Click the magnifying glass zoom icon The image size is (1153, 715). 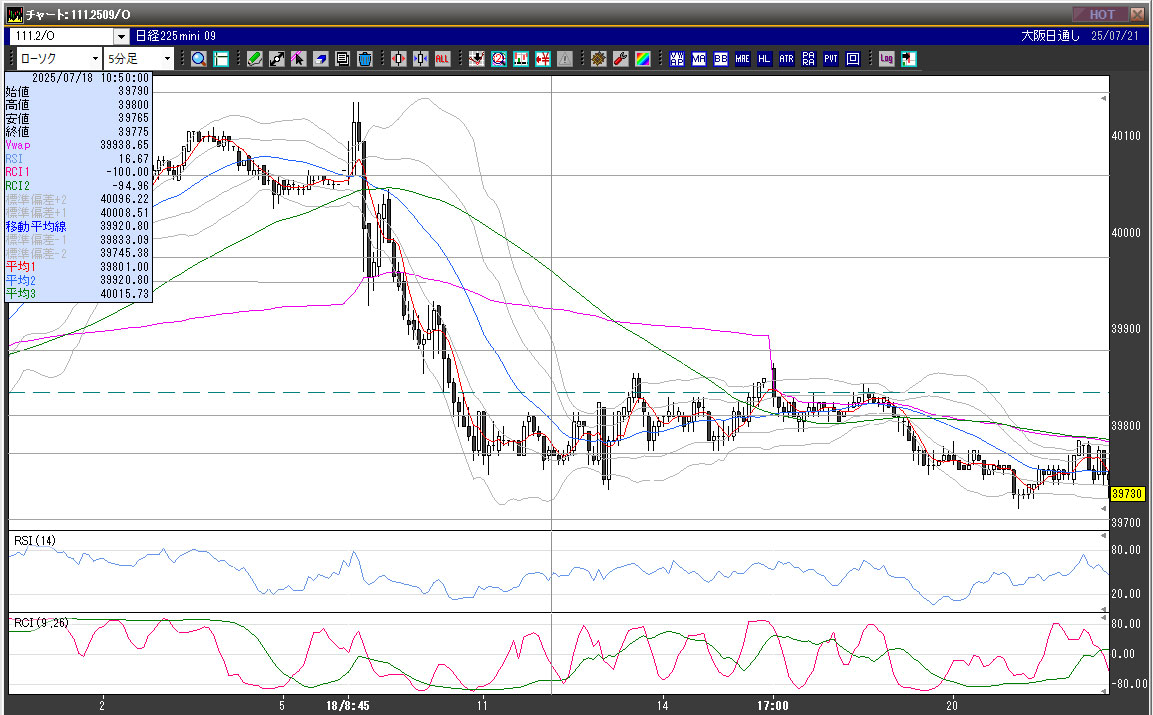pos(199,59)
